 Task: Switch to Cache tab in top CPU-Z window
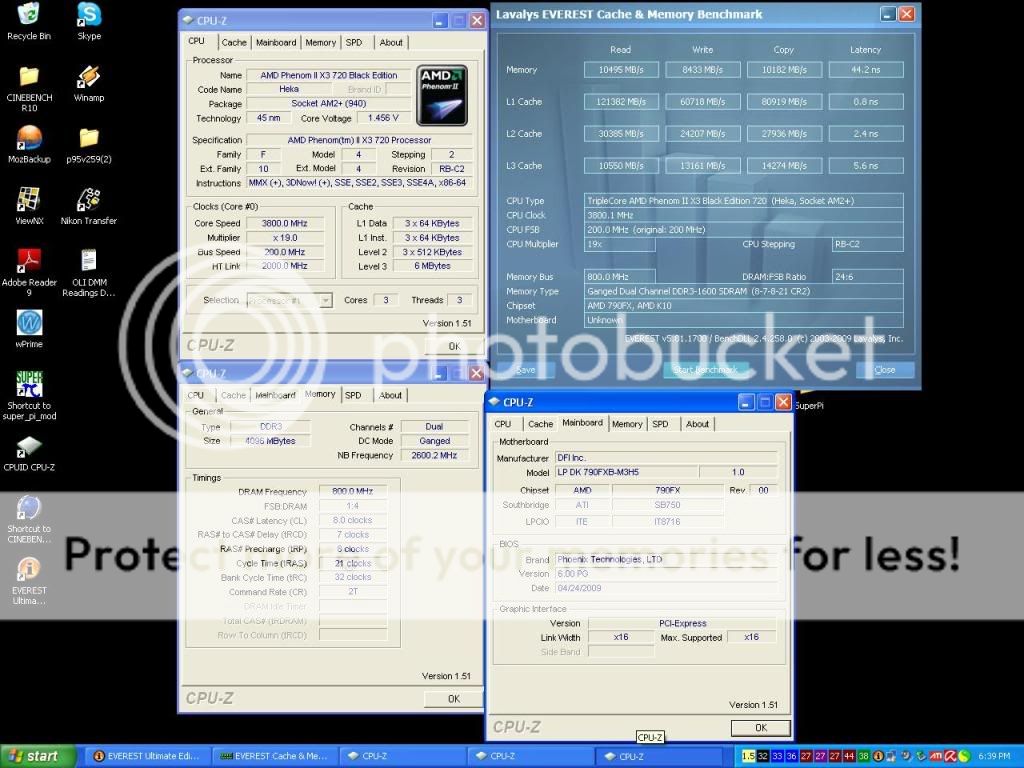coord(234,42)
